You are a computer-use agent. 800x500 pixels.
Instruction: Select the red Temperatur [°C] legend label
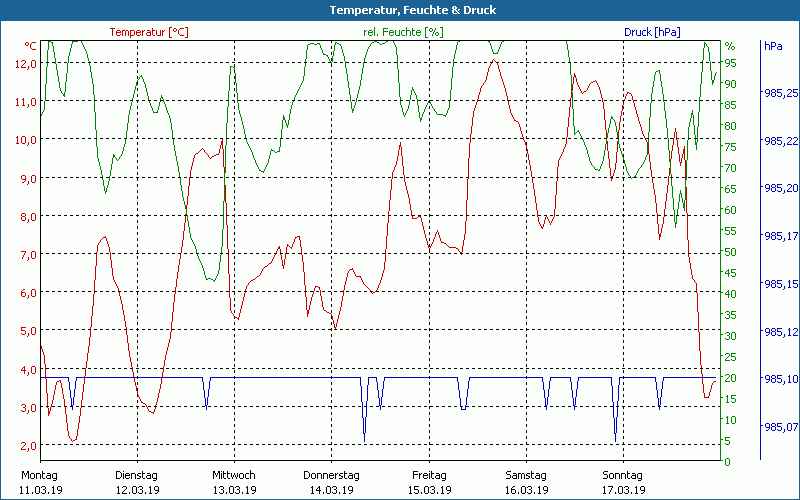pos(149,32)
